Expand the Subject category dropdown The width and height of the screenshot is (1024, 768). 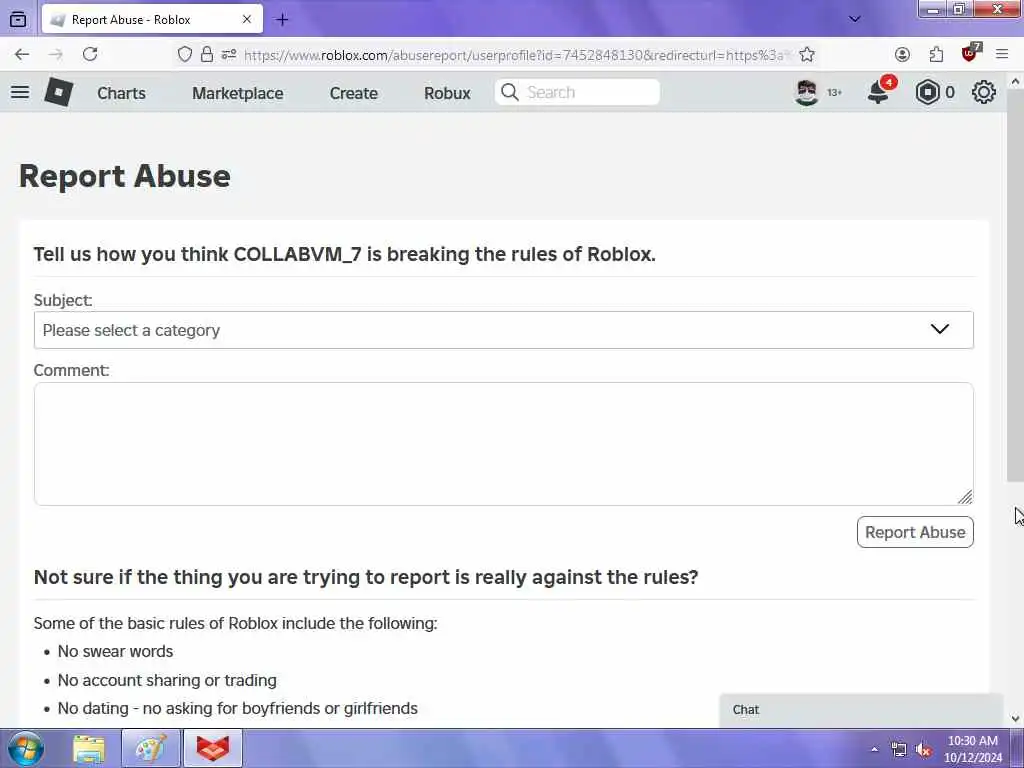tap(504, 330)
